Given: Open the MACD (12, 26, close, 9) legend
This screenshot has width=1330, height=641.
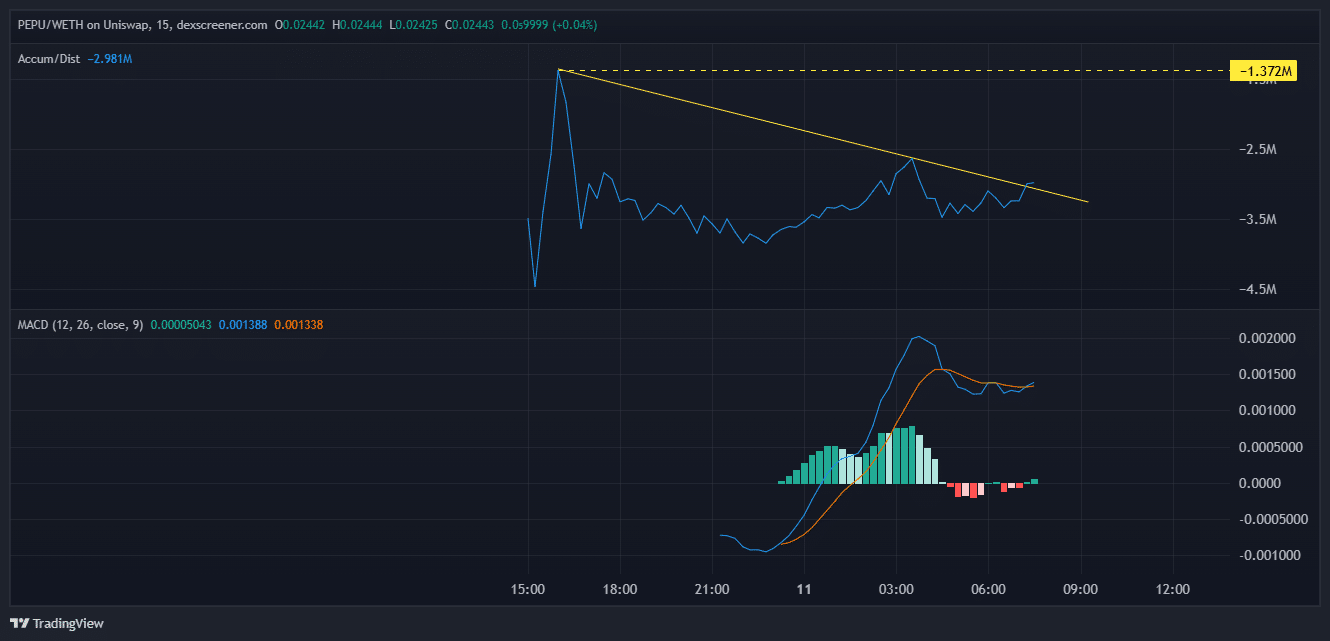Looking at the screenshot, I should pyautogui.click(x=80, y=325).
